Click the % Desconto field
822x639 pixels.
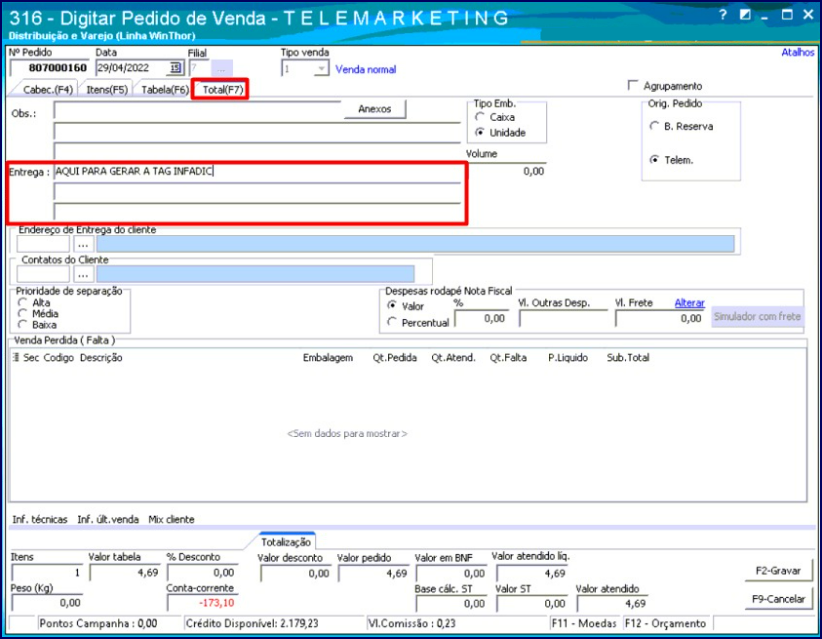tap(202, 572)
